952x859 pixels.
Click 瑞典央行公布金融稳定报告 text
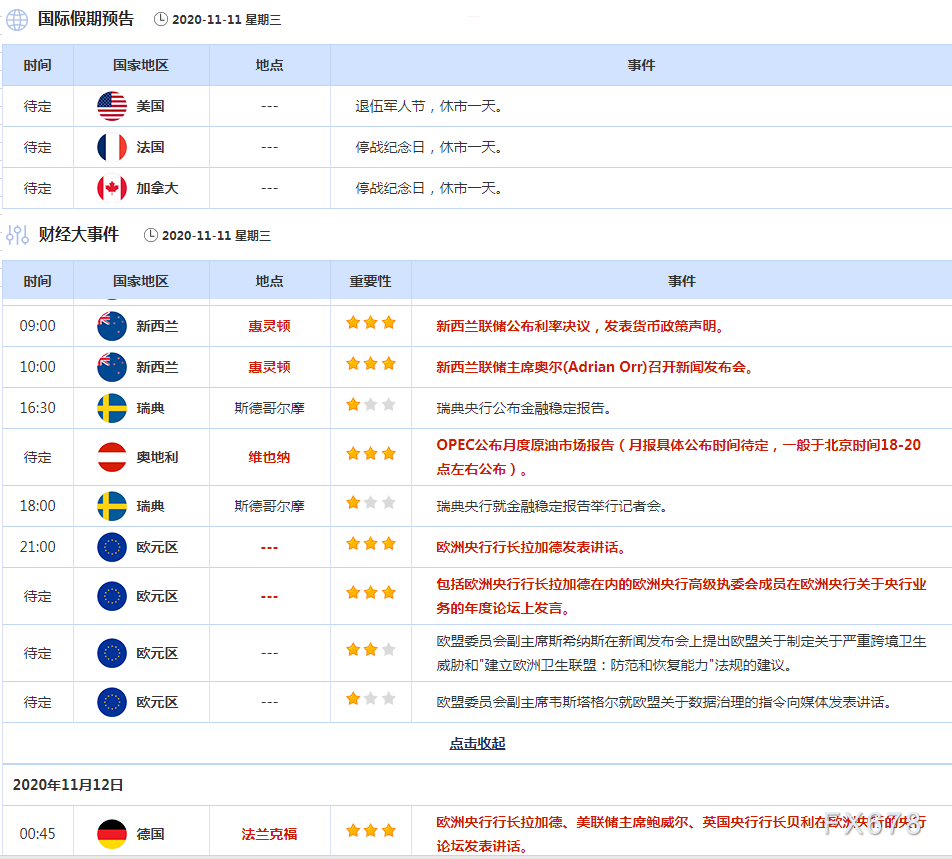[x=523, y=408]
